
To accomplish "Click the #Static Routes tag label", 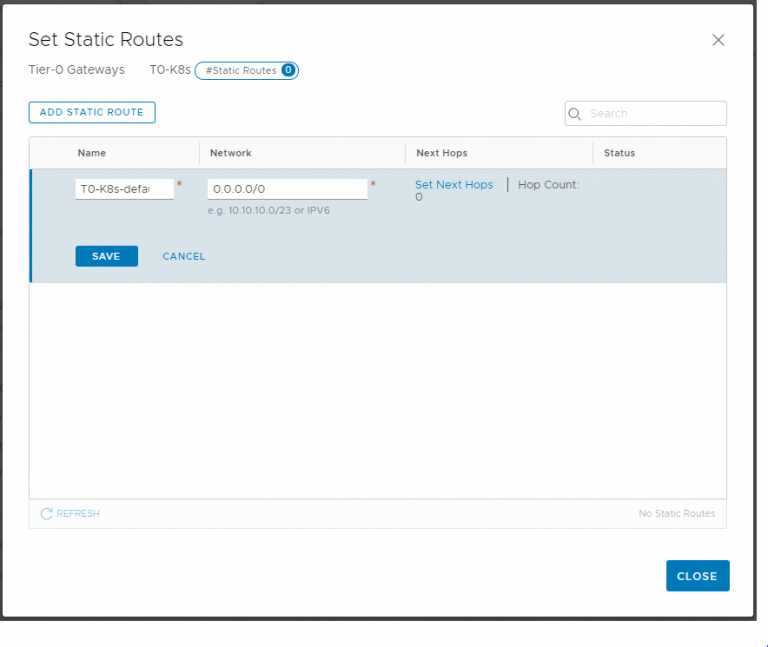I will 240,70.
